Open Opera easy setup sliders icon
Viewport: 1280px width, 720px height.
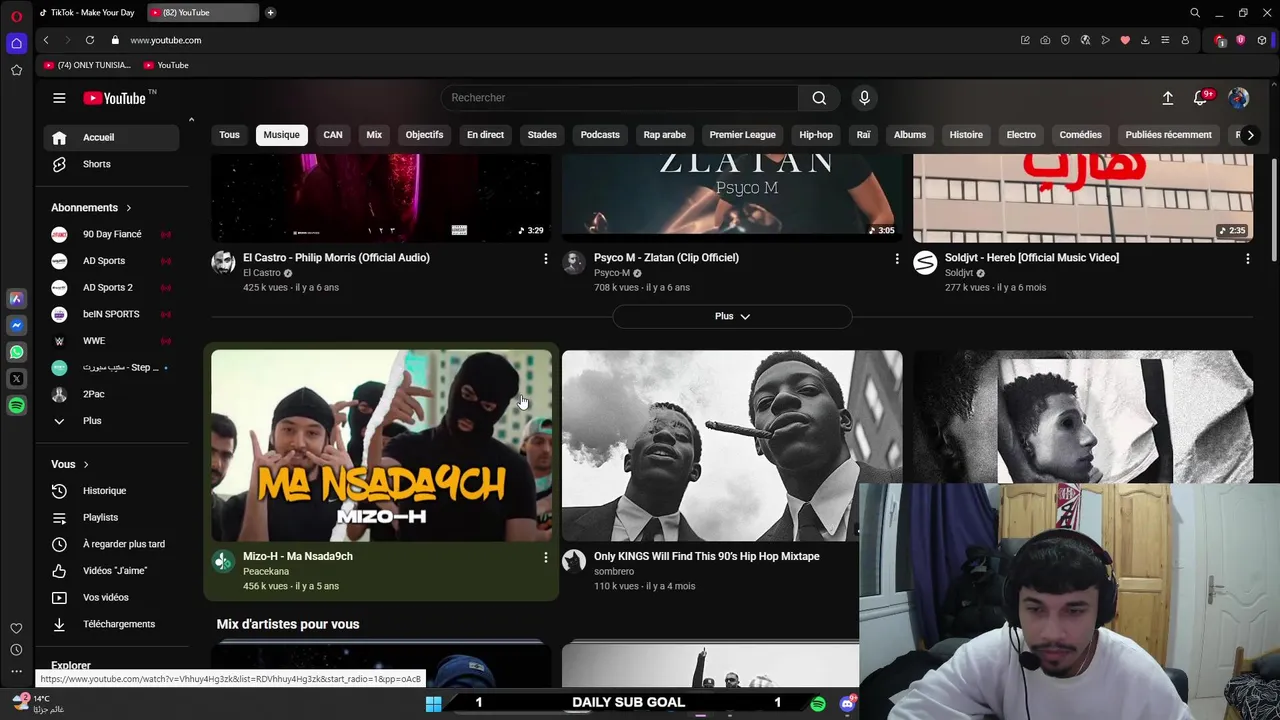[1165, 40]
